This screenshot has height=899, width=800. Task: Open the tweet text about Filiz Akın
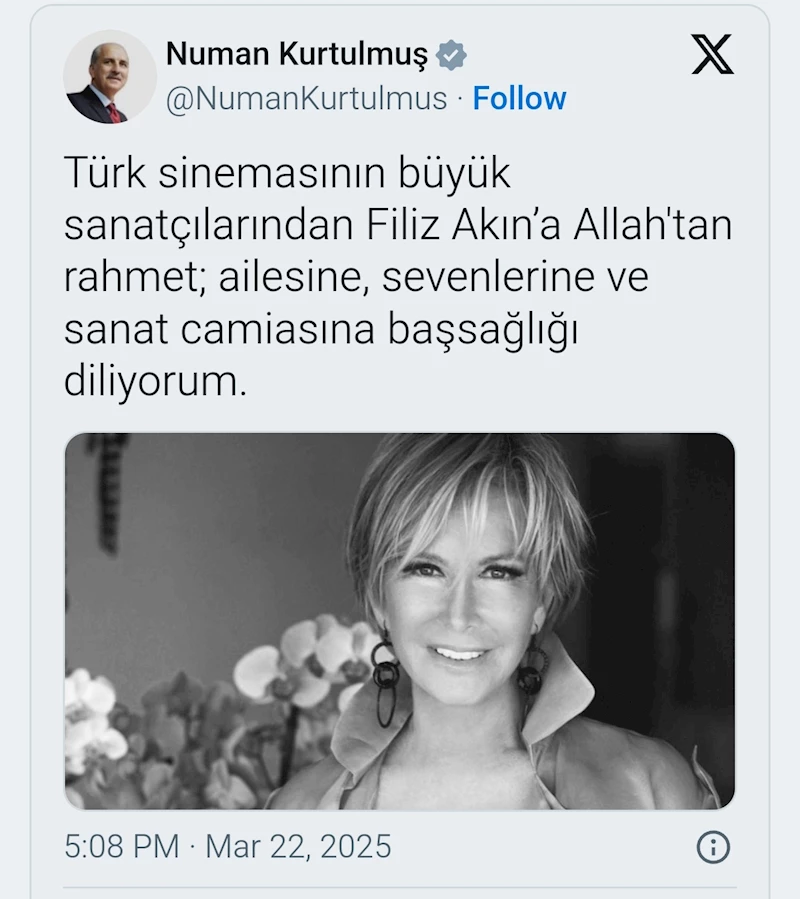[398, 276]
